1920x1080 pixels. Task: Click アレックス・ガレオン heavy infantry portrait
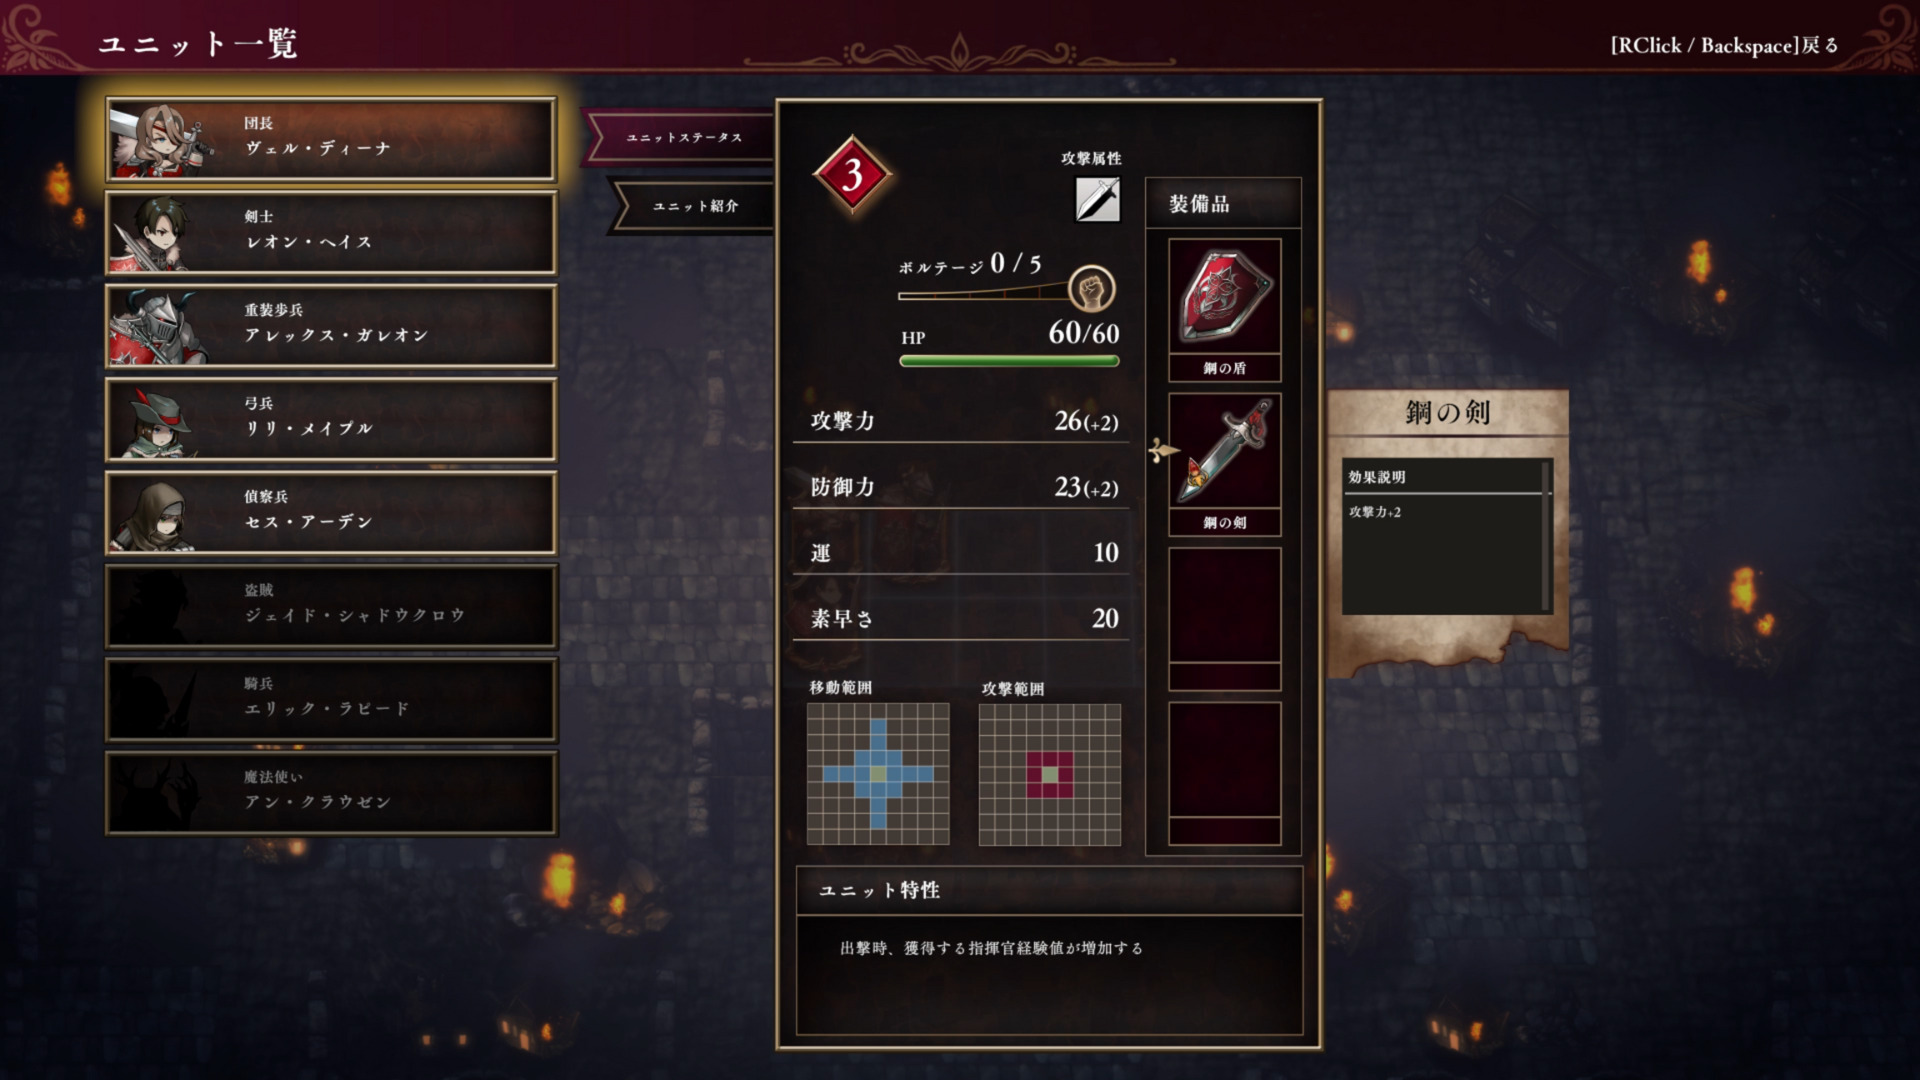158,327
